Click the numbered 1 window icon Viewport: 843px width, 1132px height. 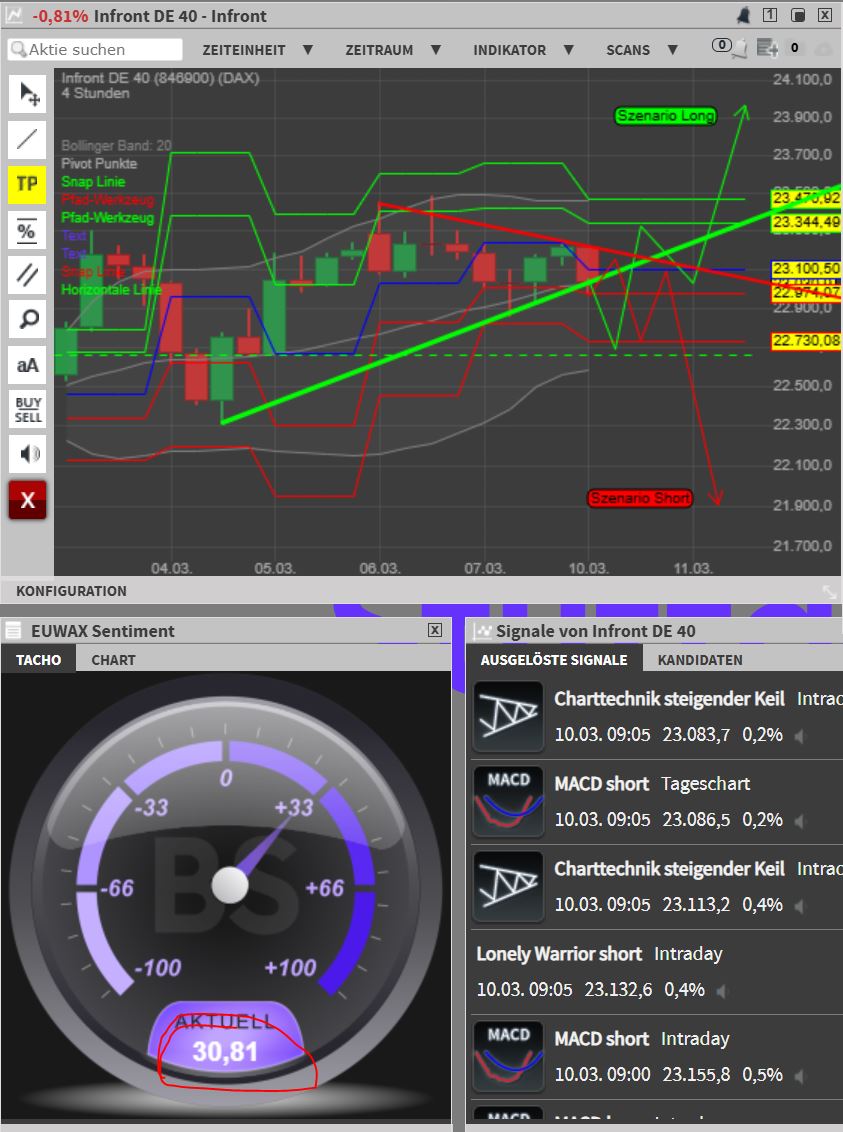[x=770, y=15]
